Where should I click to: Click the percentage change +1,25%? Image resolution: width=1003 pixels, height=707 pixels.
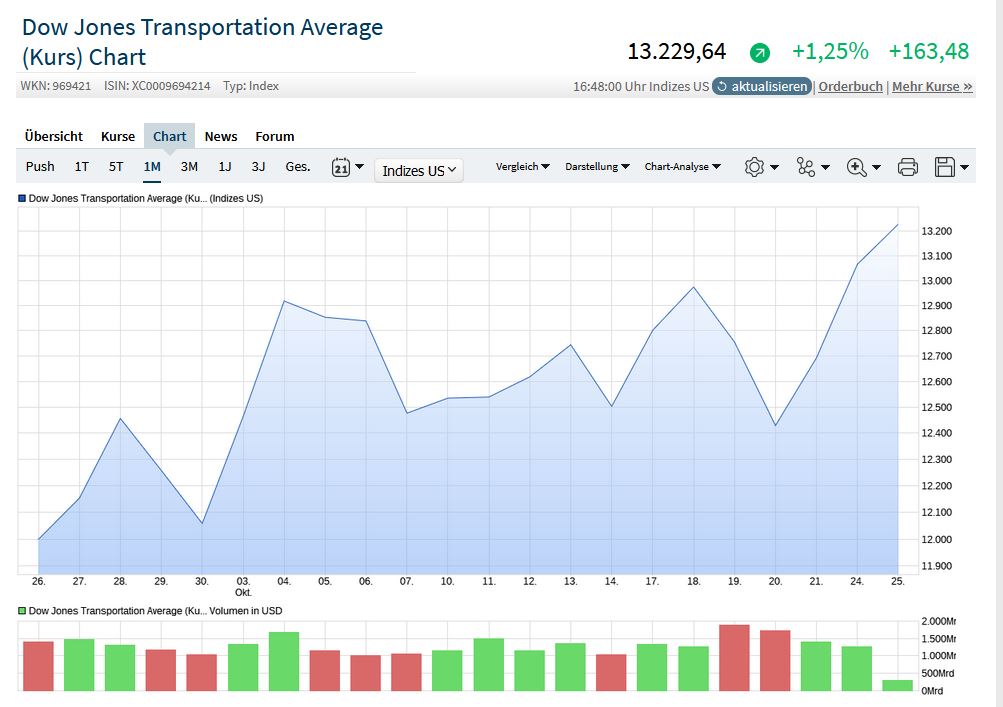[x=830, y=51]
